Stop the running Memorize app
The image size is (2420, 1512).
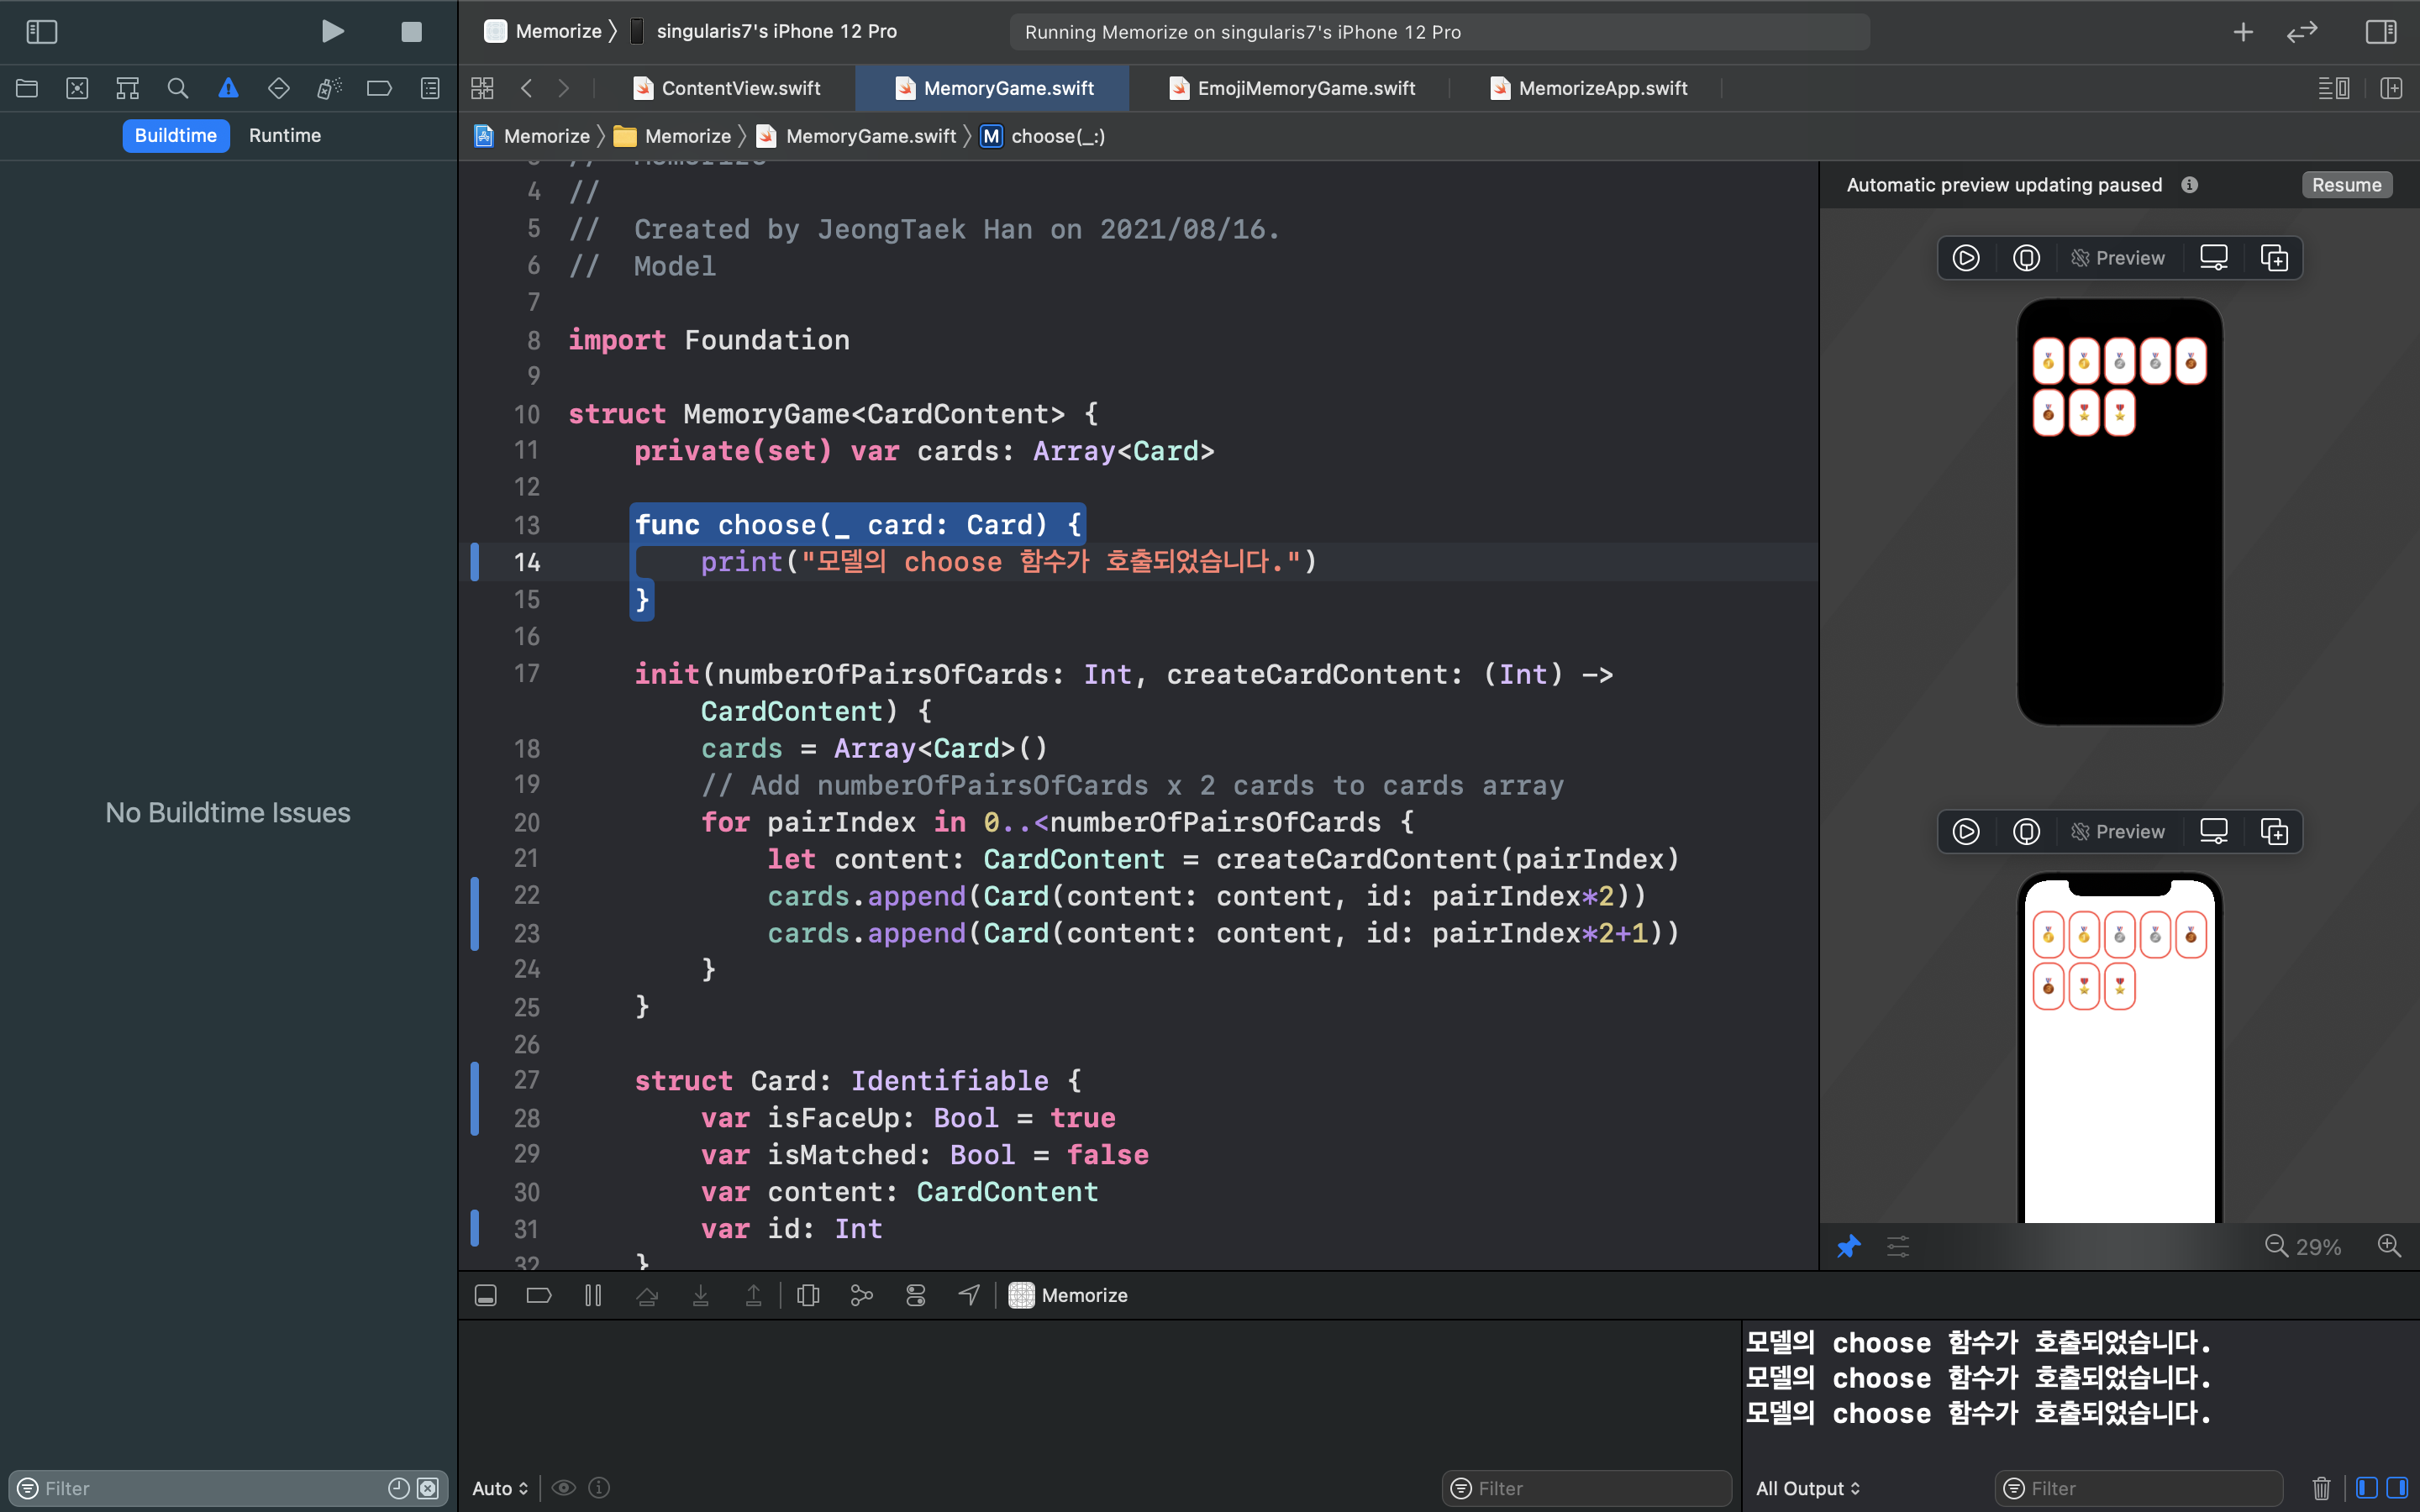click(411, 32)
